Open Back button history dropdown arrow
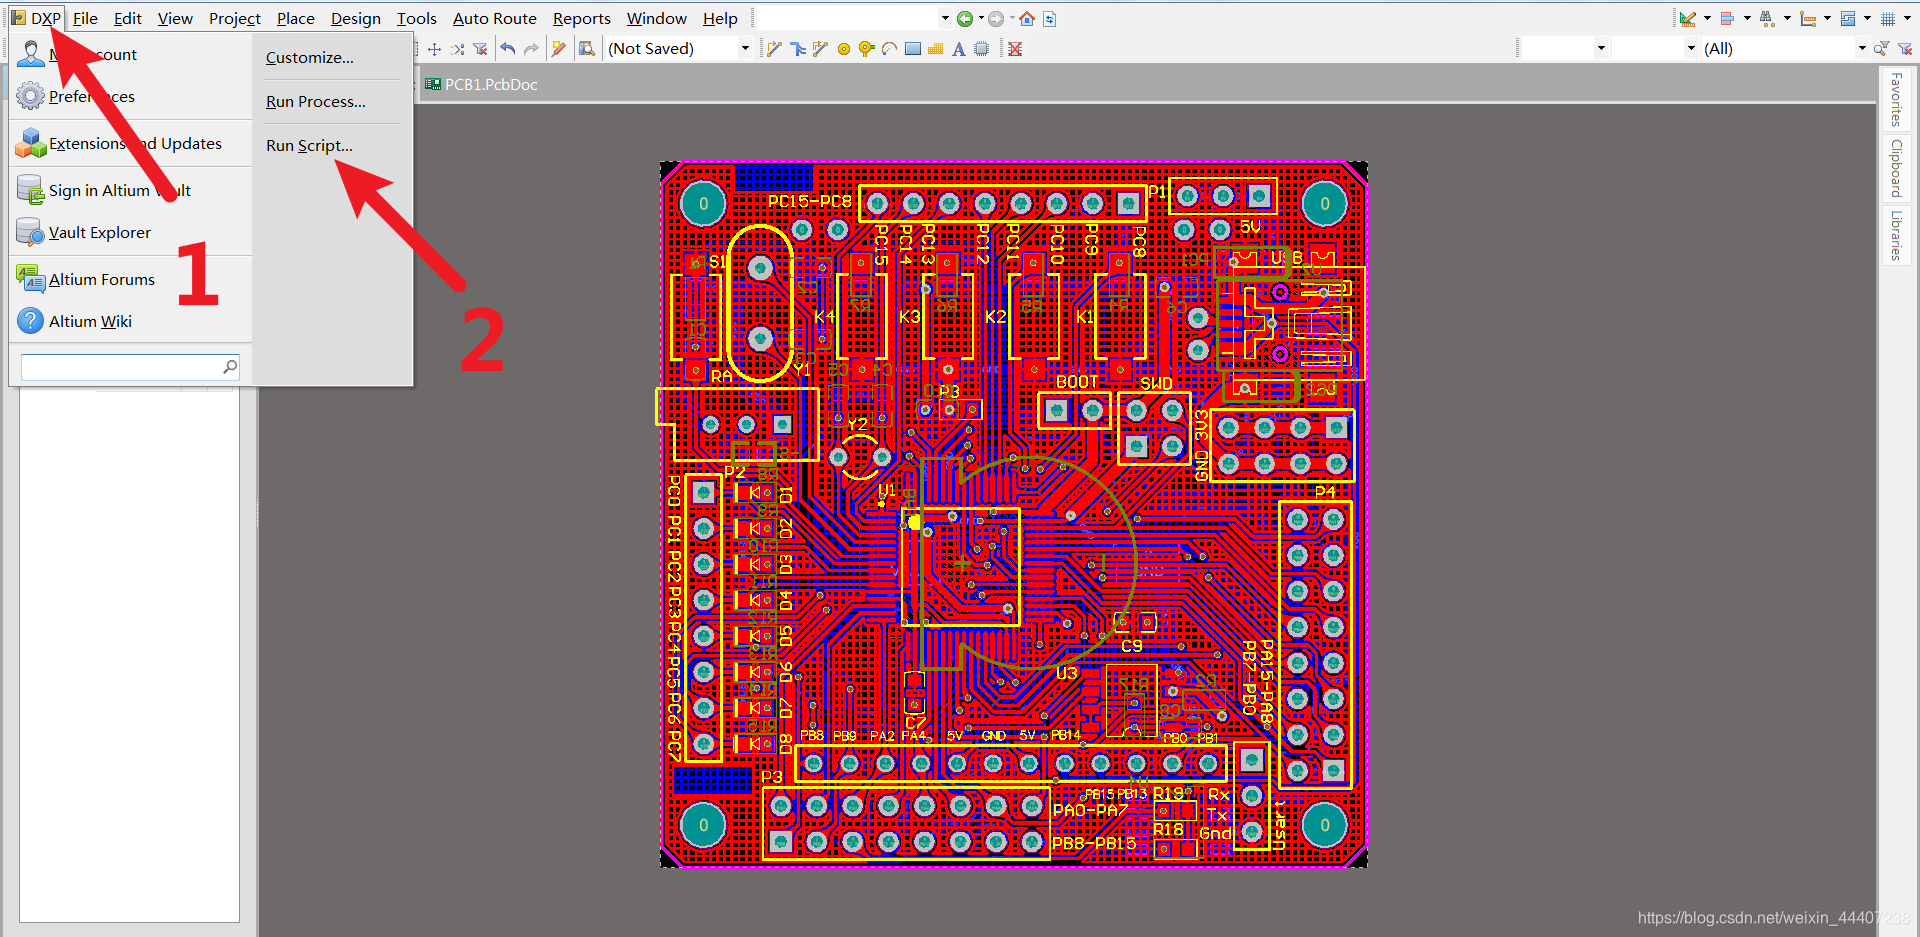 [981, 18]
